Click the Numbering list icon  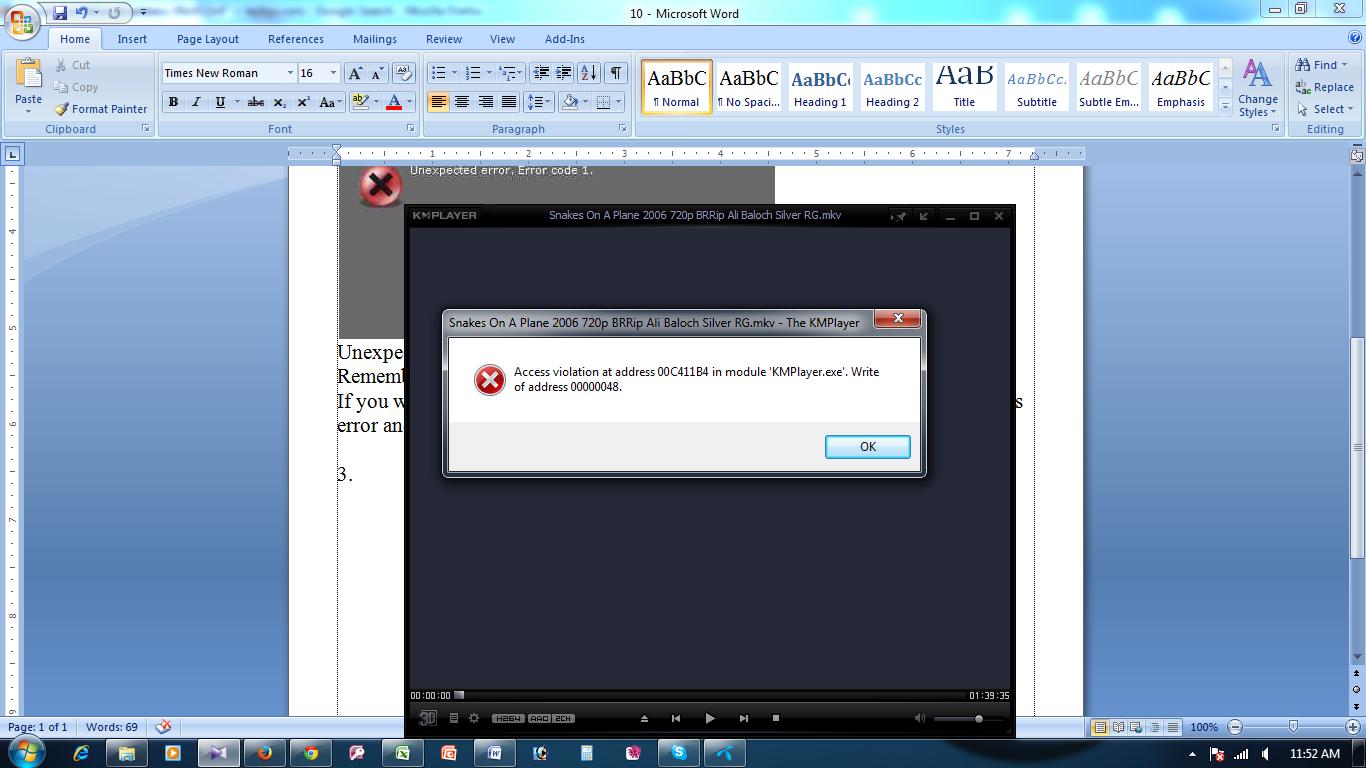coord(474,73)
